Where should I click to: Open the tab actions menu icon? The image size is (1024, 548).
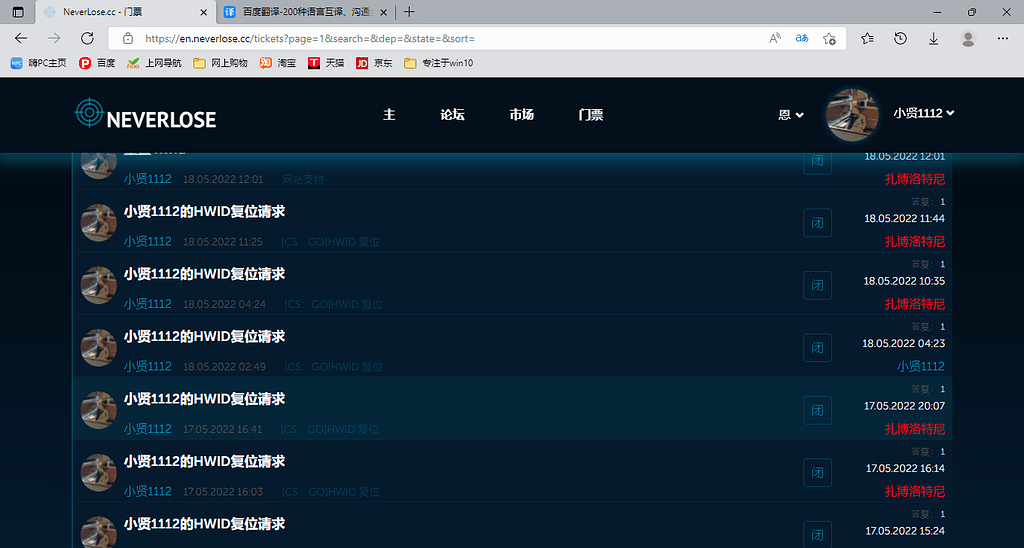(18, 12)
